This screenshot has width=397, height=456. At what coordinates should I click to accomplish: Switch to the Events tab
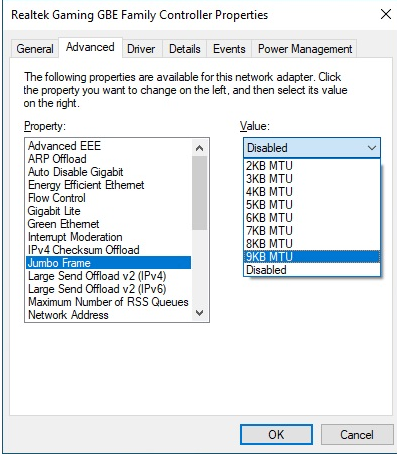(229, 49)
